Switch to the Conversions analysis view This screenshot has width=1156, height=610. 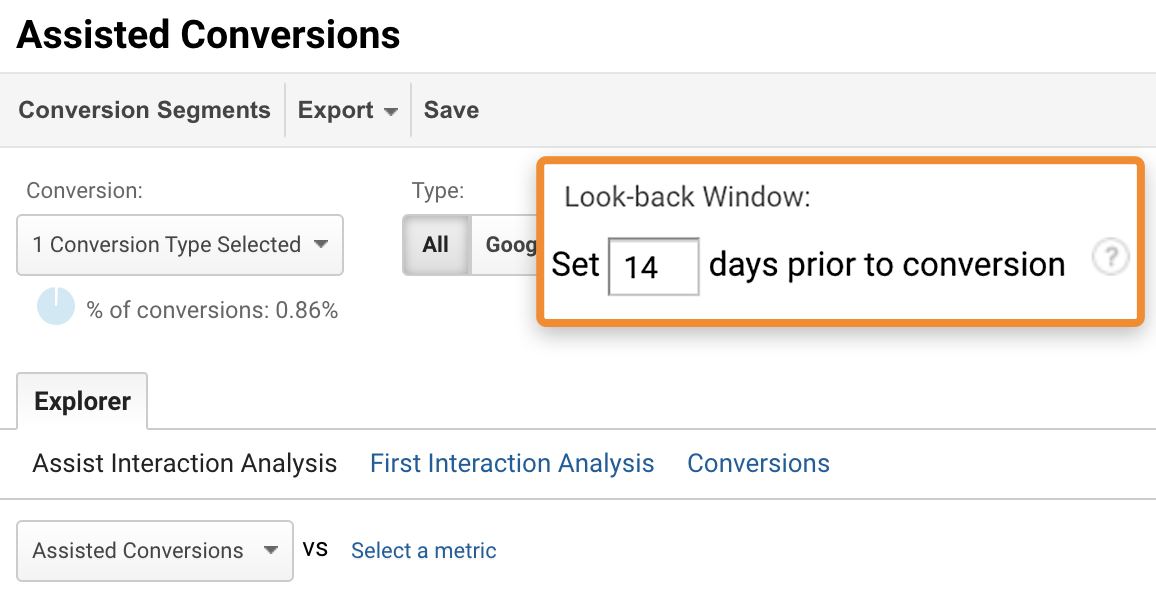click(758, 463)
